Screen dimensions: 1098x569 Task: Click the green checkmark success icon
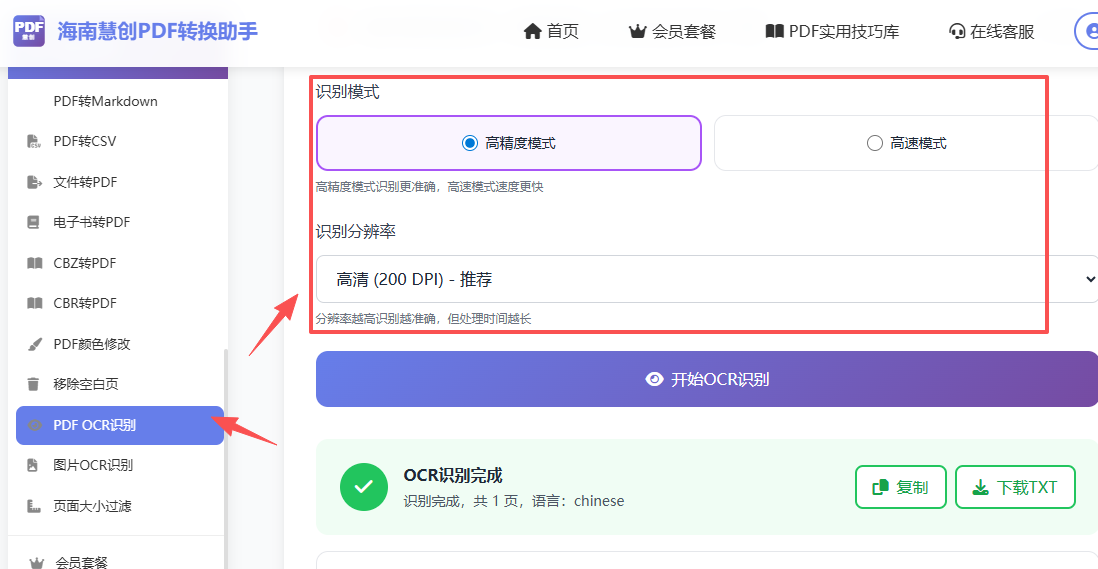363,487
